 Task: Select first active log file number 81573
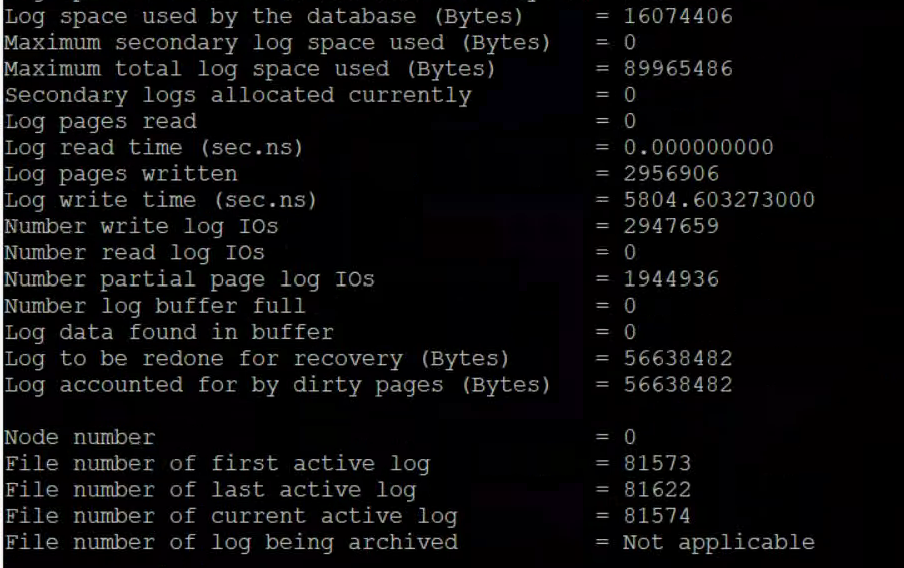click(656, 463)
